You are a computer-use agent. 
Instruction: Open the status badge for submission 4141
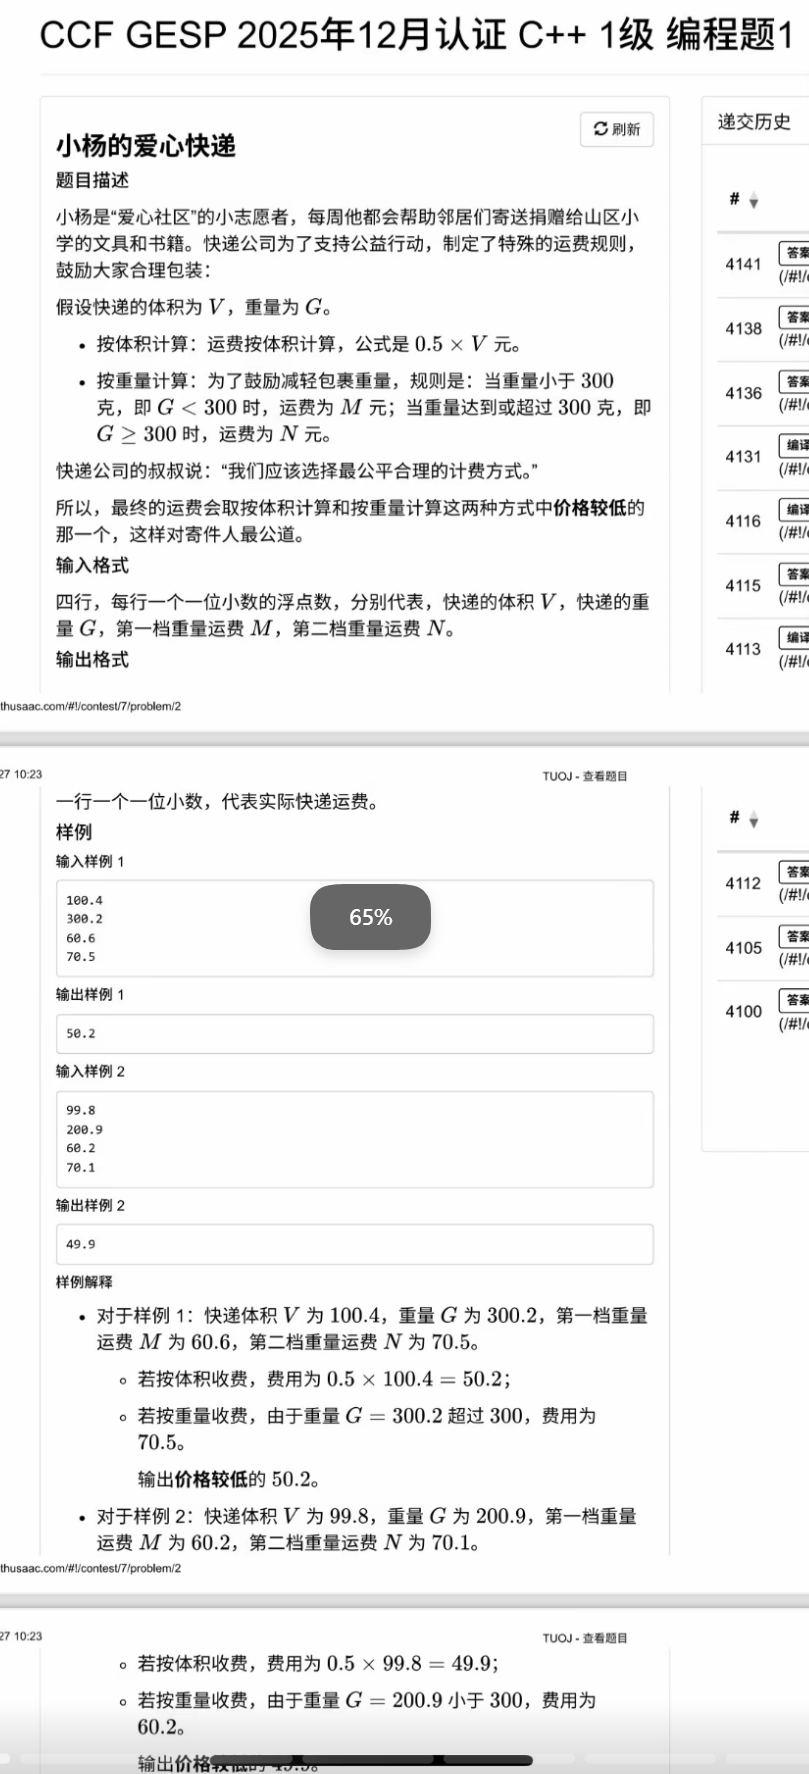click(x=794, y=253)
